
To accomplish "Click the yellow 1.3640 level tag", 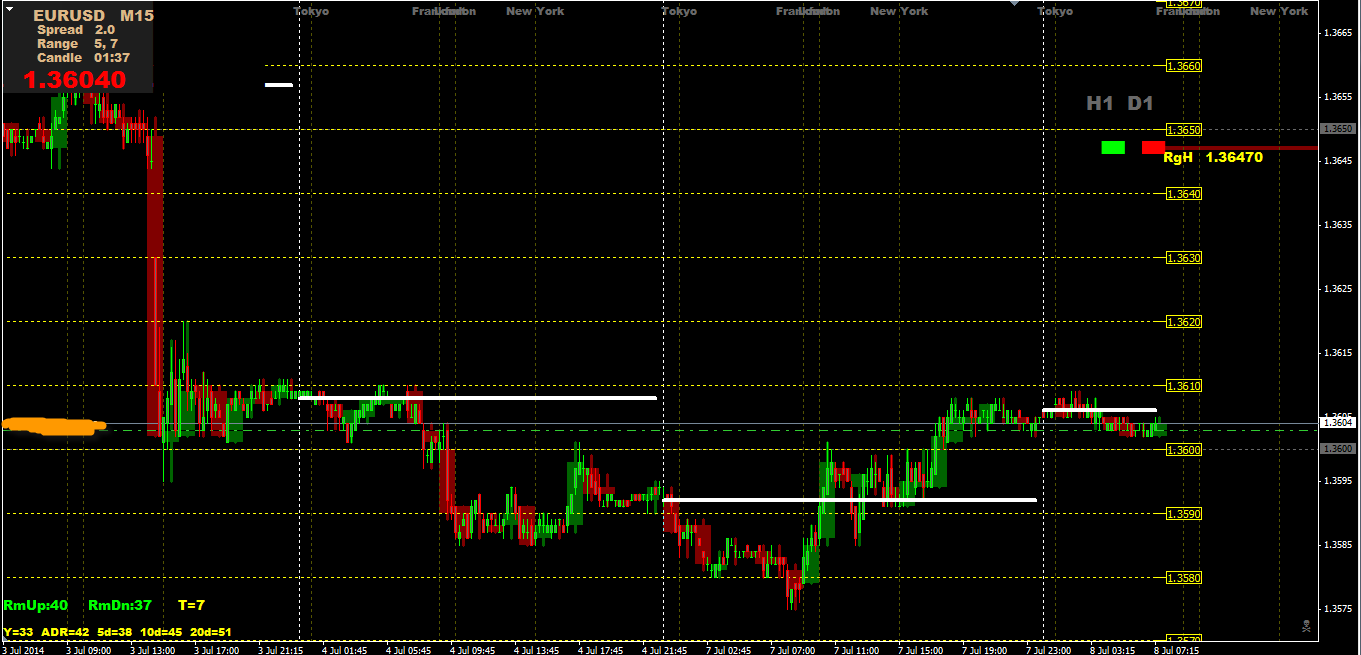I will click(x=1184, y=194).
